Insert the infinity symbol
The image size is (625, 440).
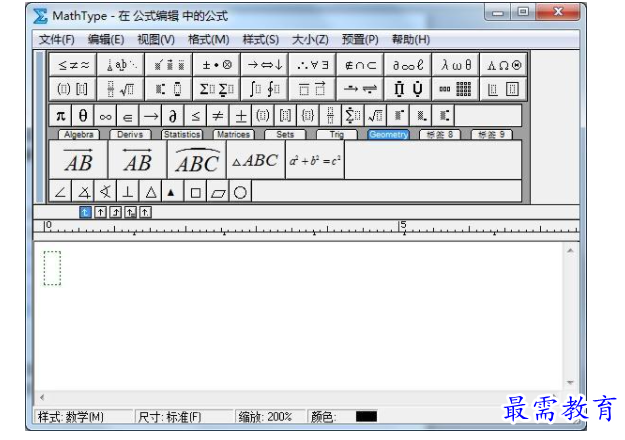click(106, 116)
